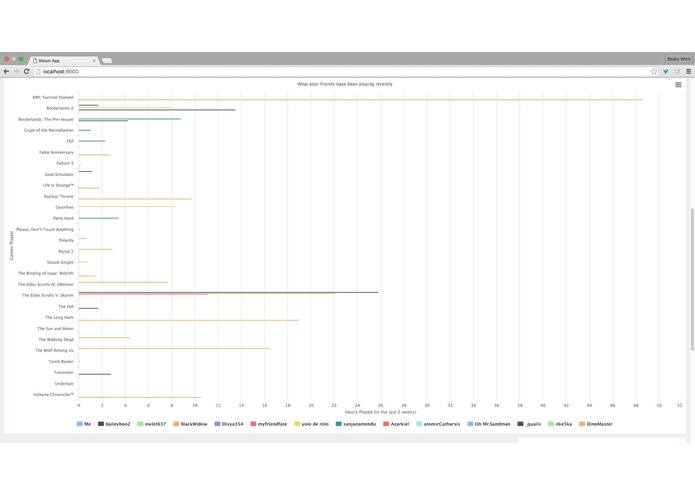The width and height of the screenshot is (695, 494).
Task: Toggle the owlet637 legend series
Action: [152, 424]
